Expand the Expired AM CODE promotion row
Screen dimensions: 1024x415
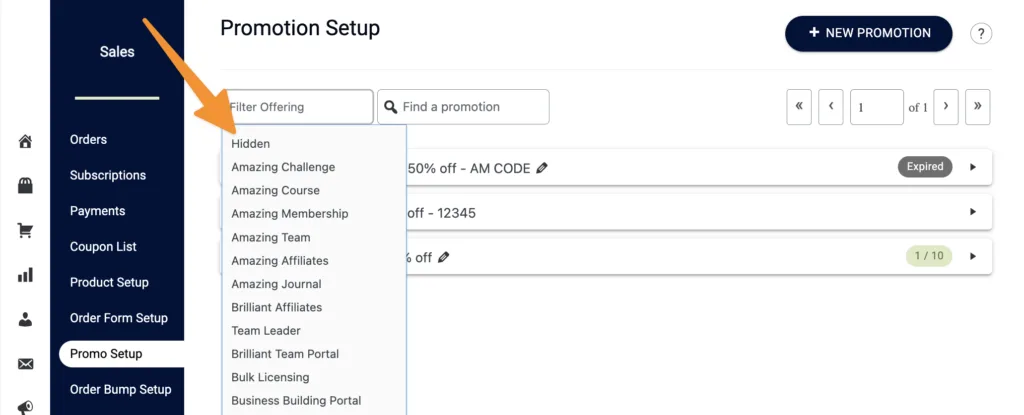click(x=973, y=167)
